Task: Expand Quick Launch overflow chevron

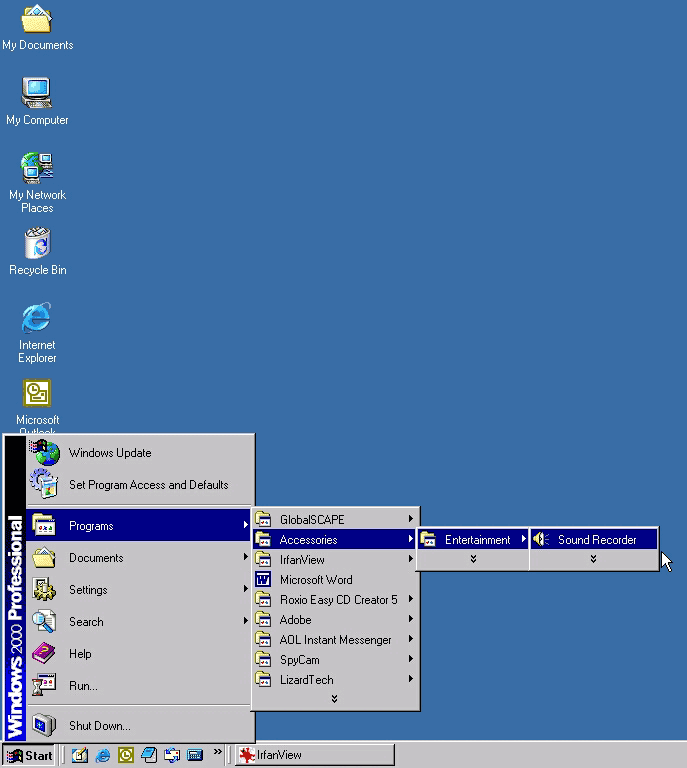Action: (217, 751)
